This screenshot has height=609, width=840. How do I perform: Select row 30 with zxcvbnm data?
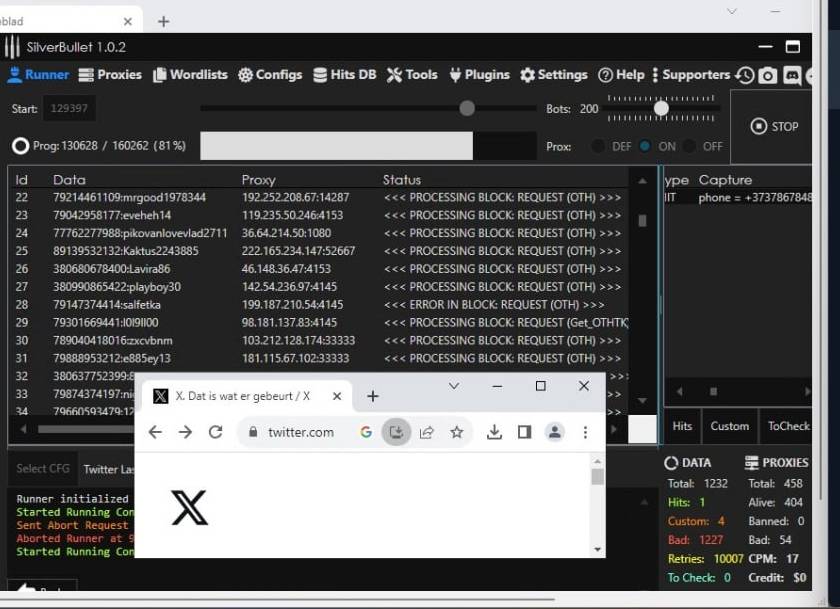(x=319, y=341)
